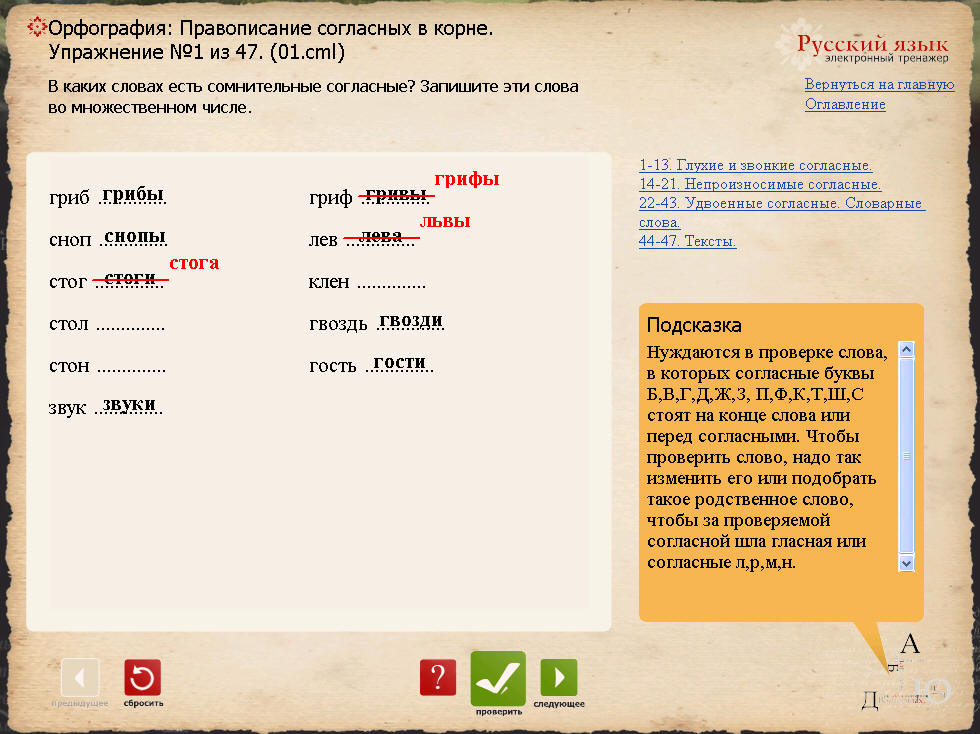Click the hint panel scrollbar thumb
This screenshot has width=980, height=734.
pyautogui.click(x=906, y=455)
